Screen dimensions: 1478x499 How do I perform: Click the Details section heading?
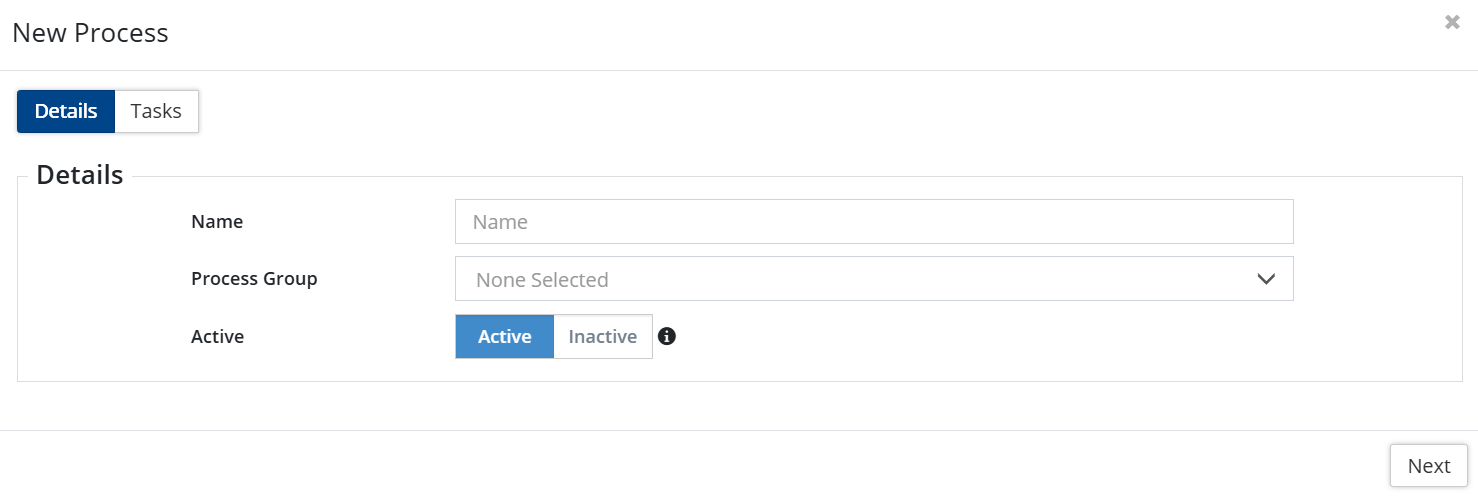coord(80,175)
